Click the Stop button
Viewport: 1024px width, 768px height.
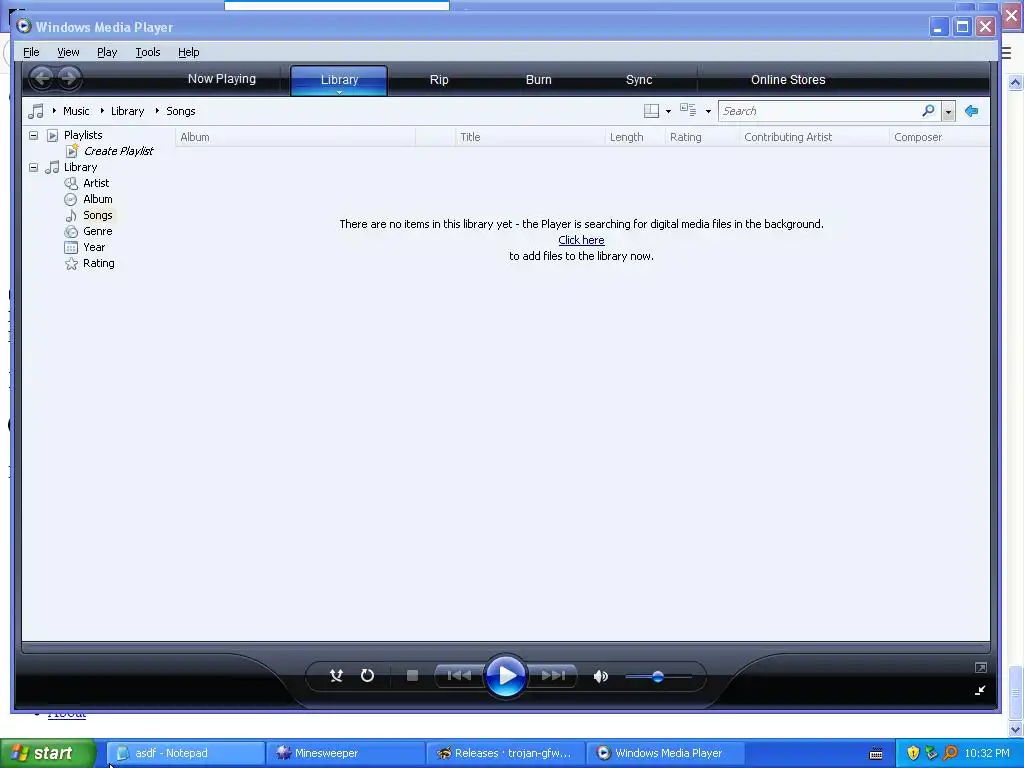coord(412,675)
